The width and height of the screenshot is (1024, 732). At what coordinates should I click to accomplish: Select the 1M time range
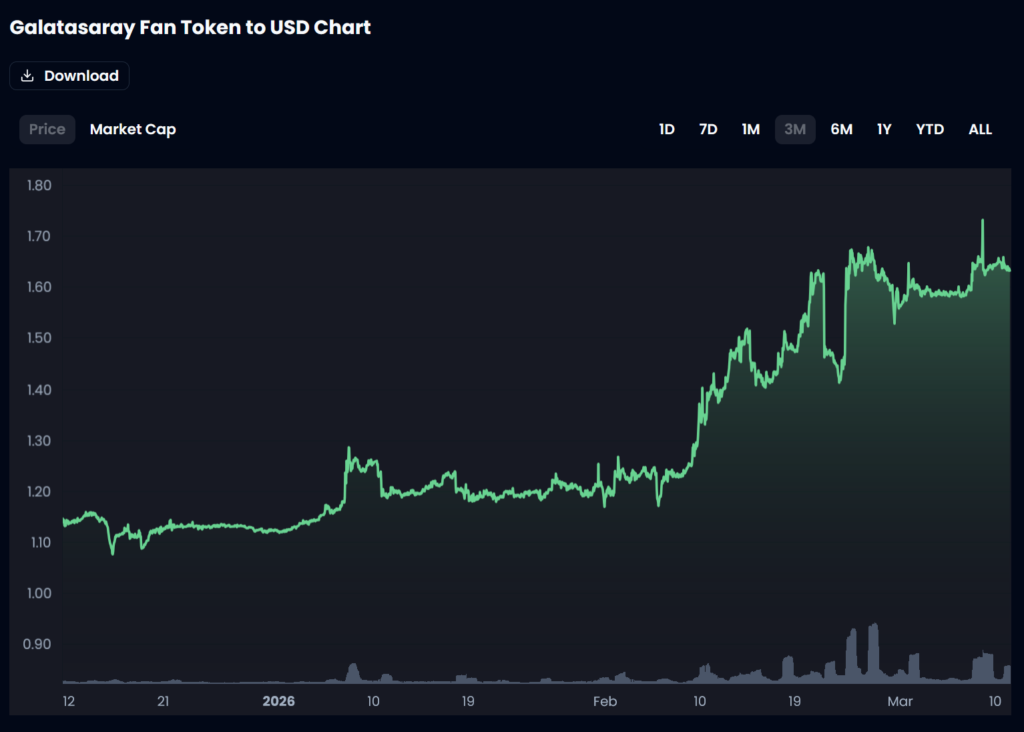[751, 129]
